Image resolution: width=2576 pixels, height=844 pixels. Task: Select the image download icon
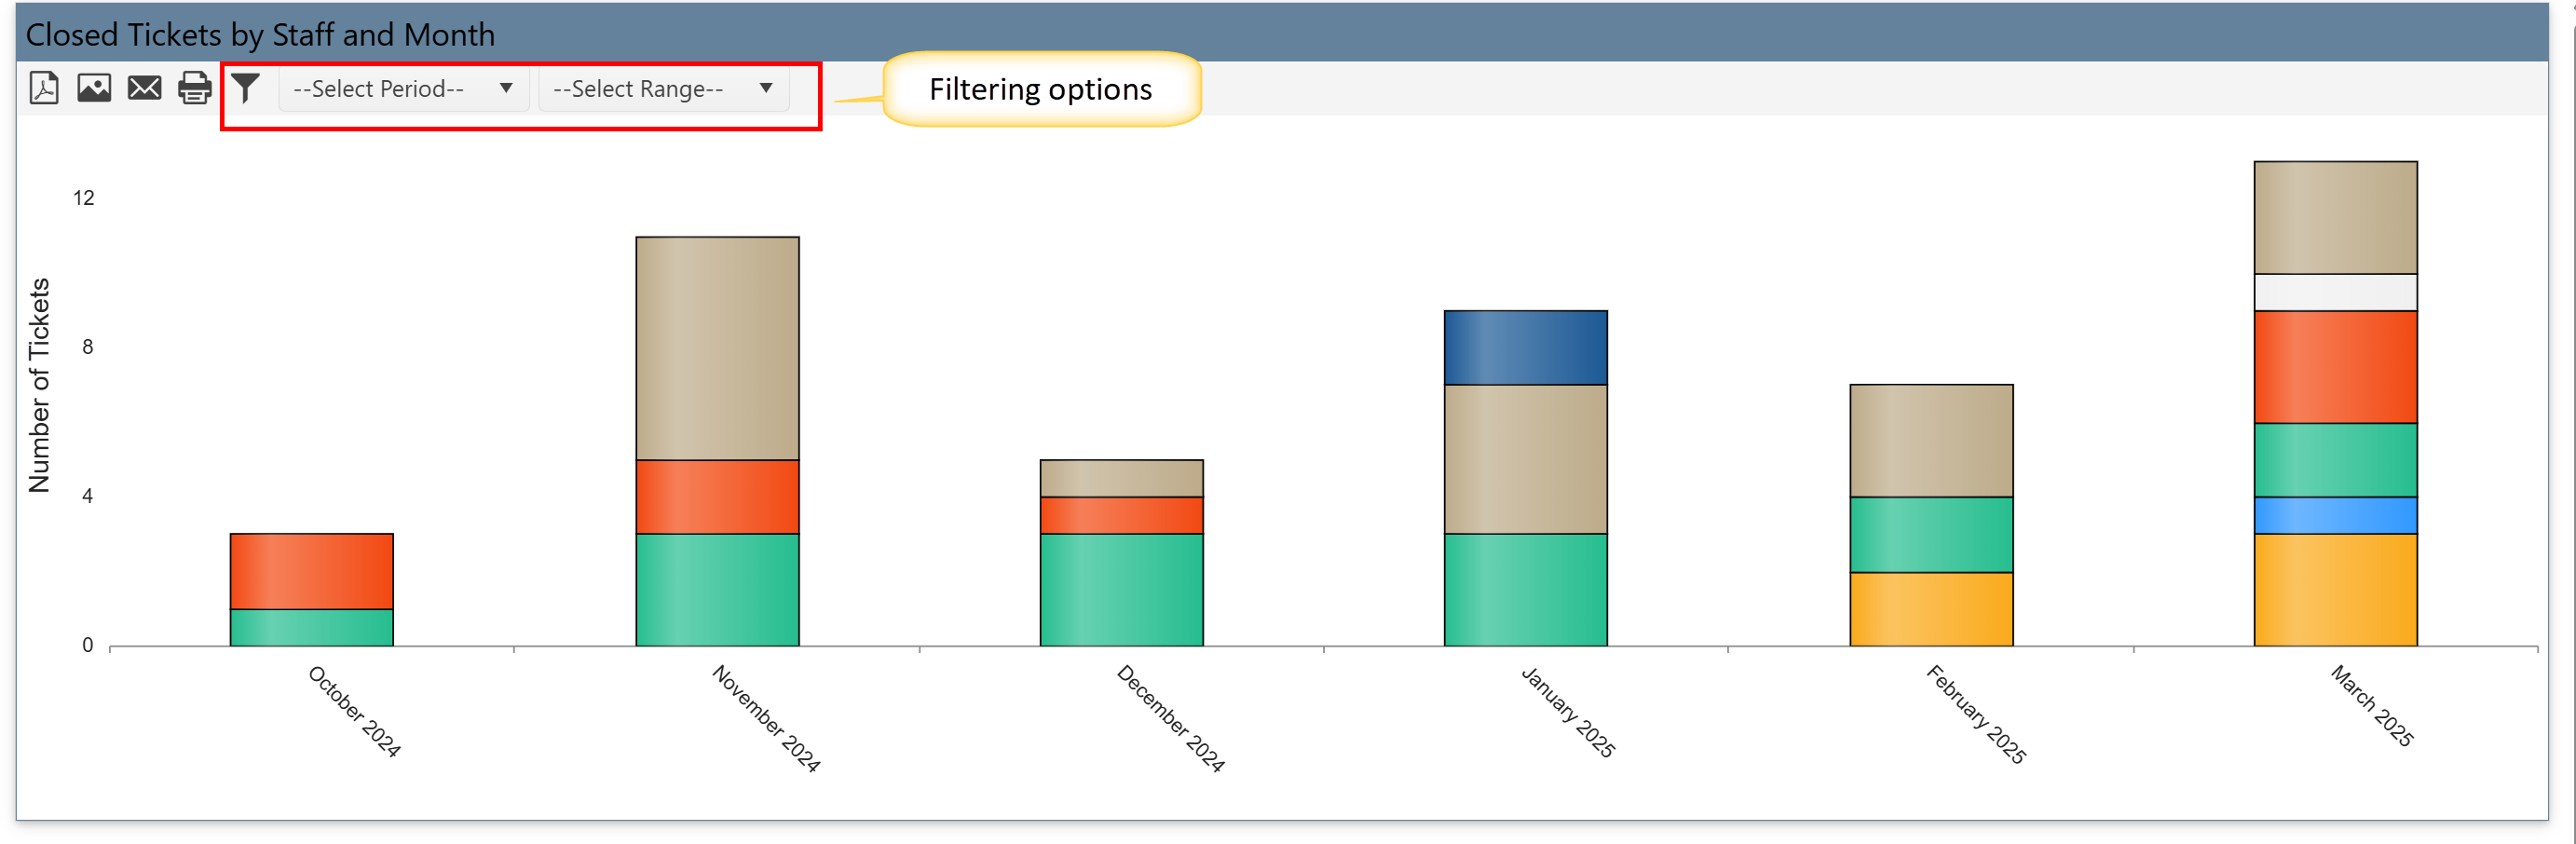tap(93, 88)
